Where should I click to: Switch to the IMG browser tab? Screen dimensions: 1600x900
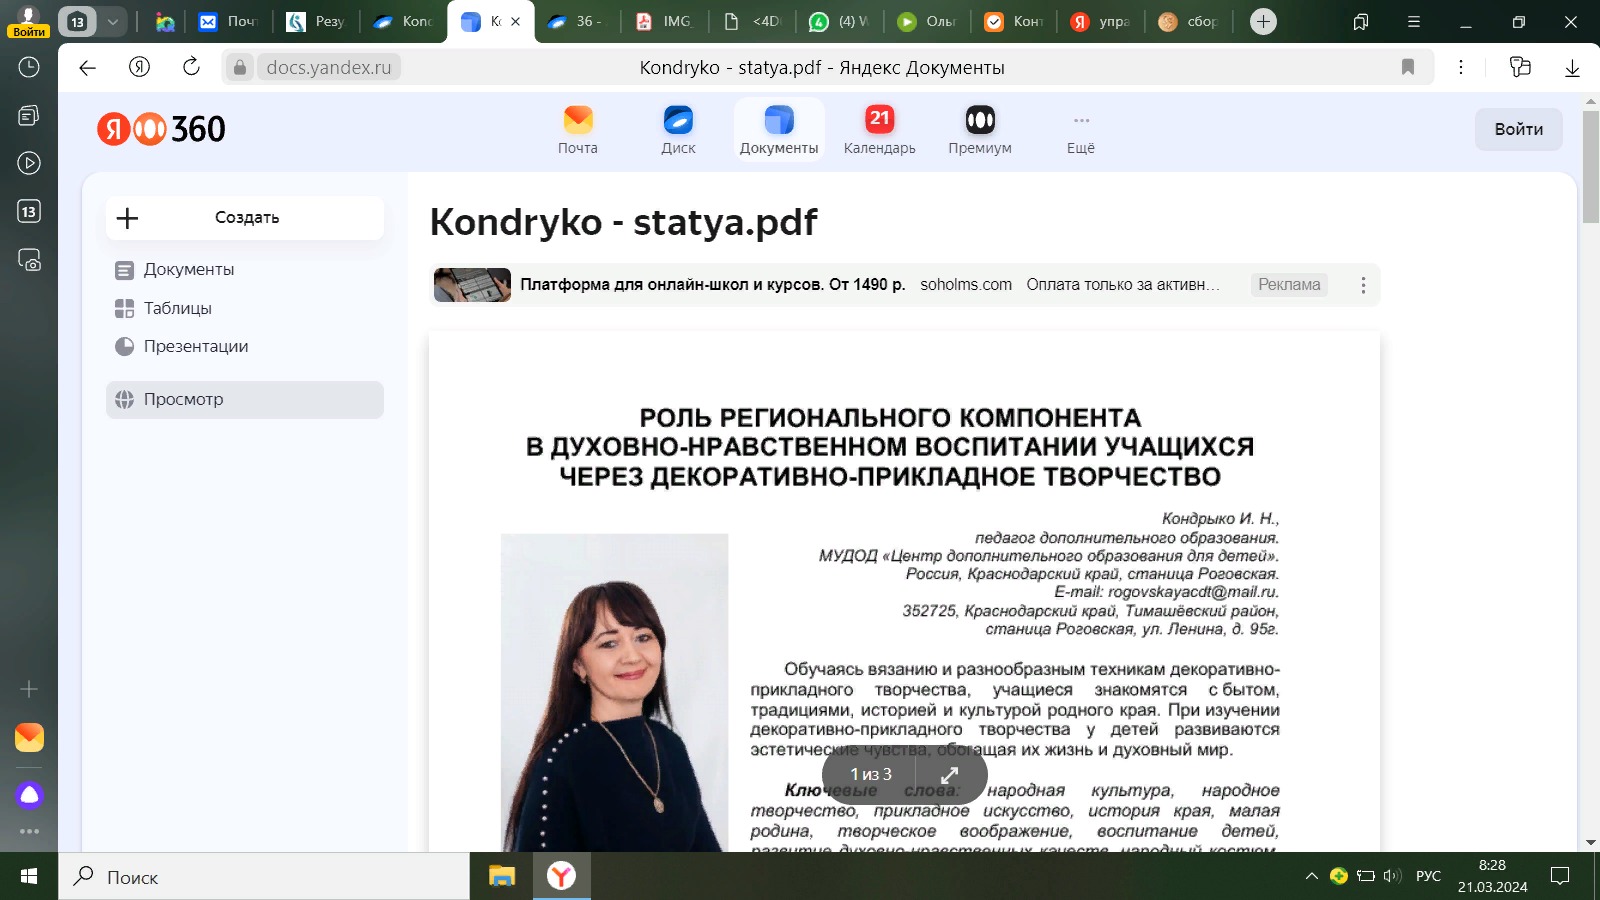click(x=664, y=21)
